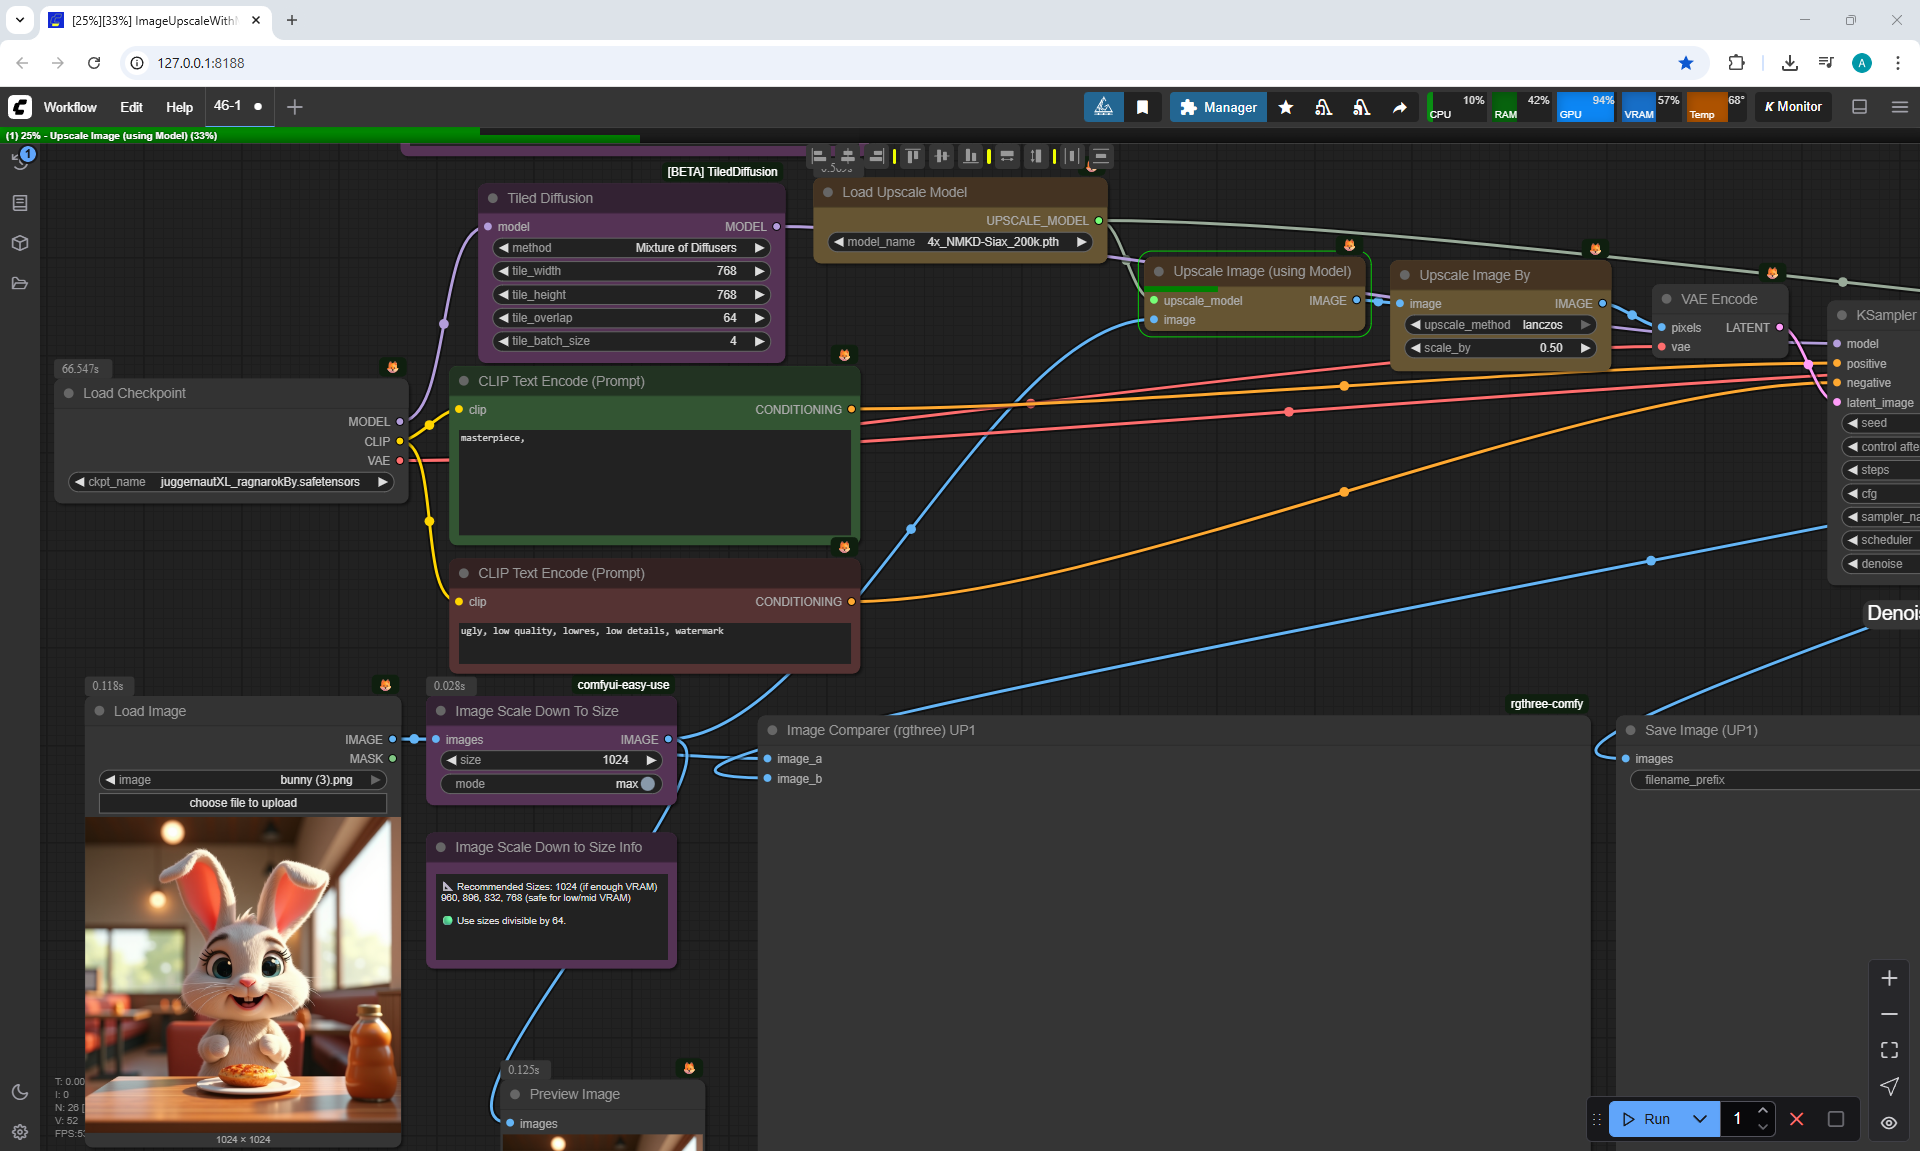Click the zoom in plus button
This screenshot has height=1151, width=1920.
tap(1889, 978)
